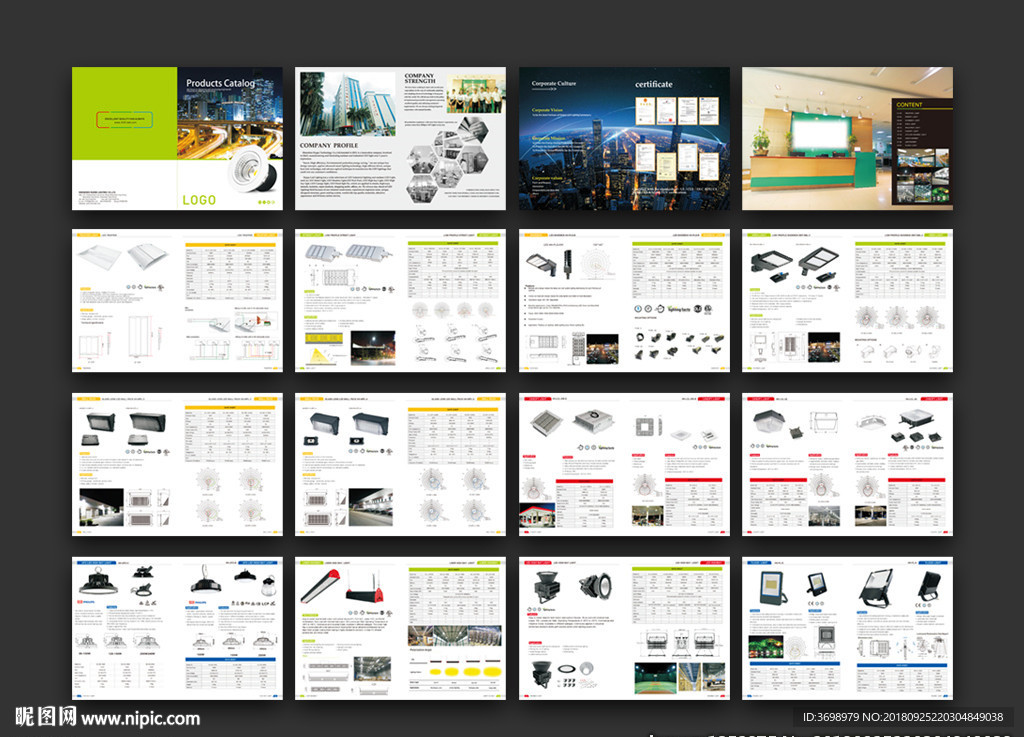
Task: Click the "certificate" heading
Action: coord(654,84)
